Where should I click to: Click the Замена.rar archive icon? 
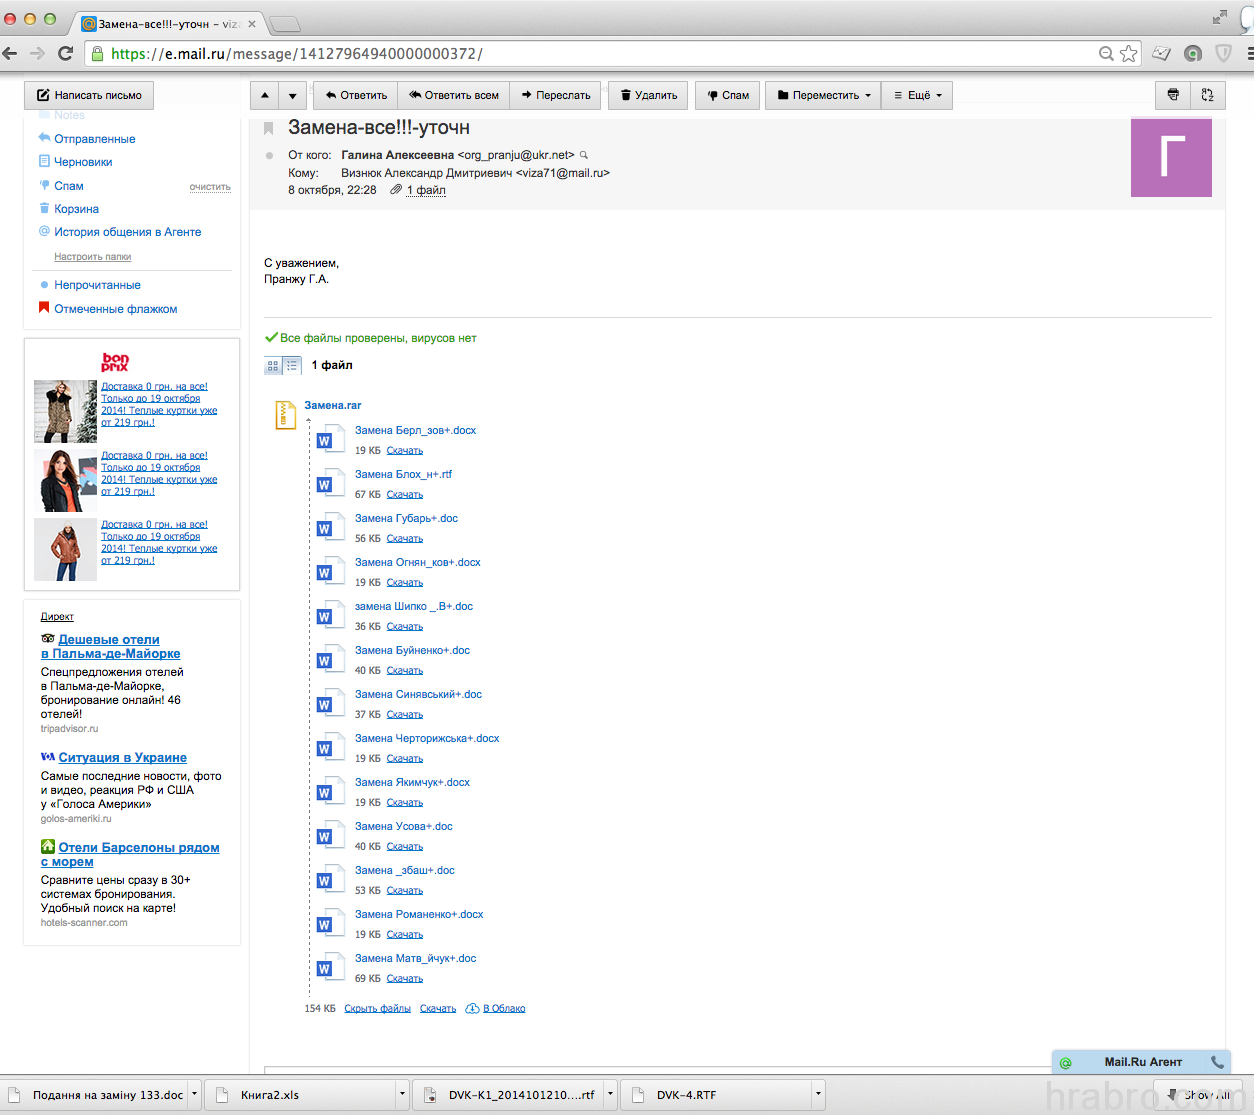(286, 414)
